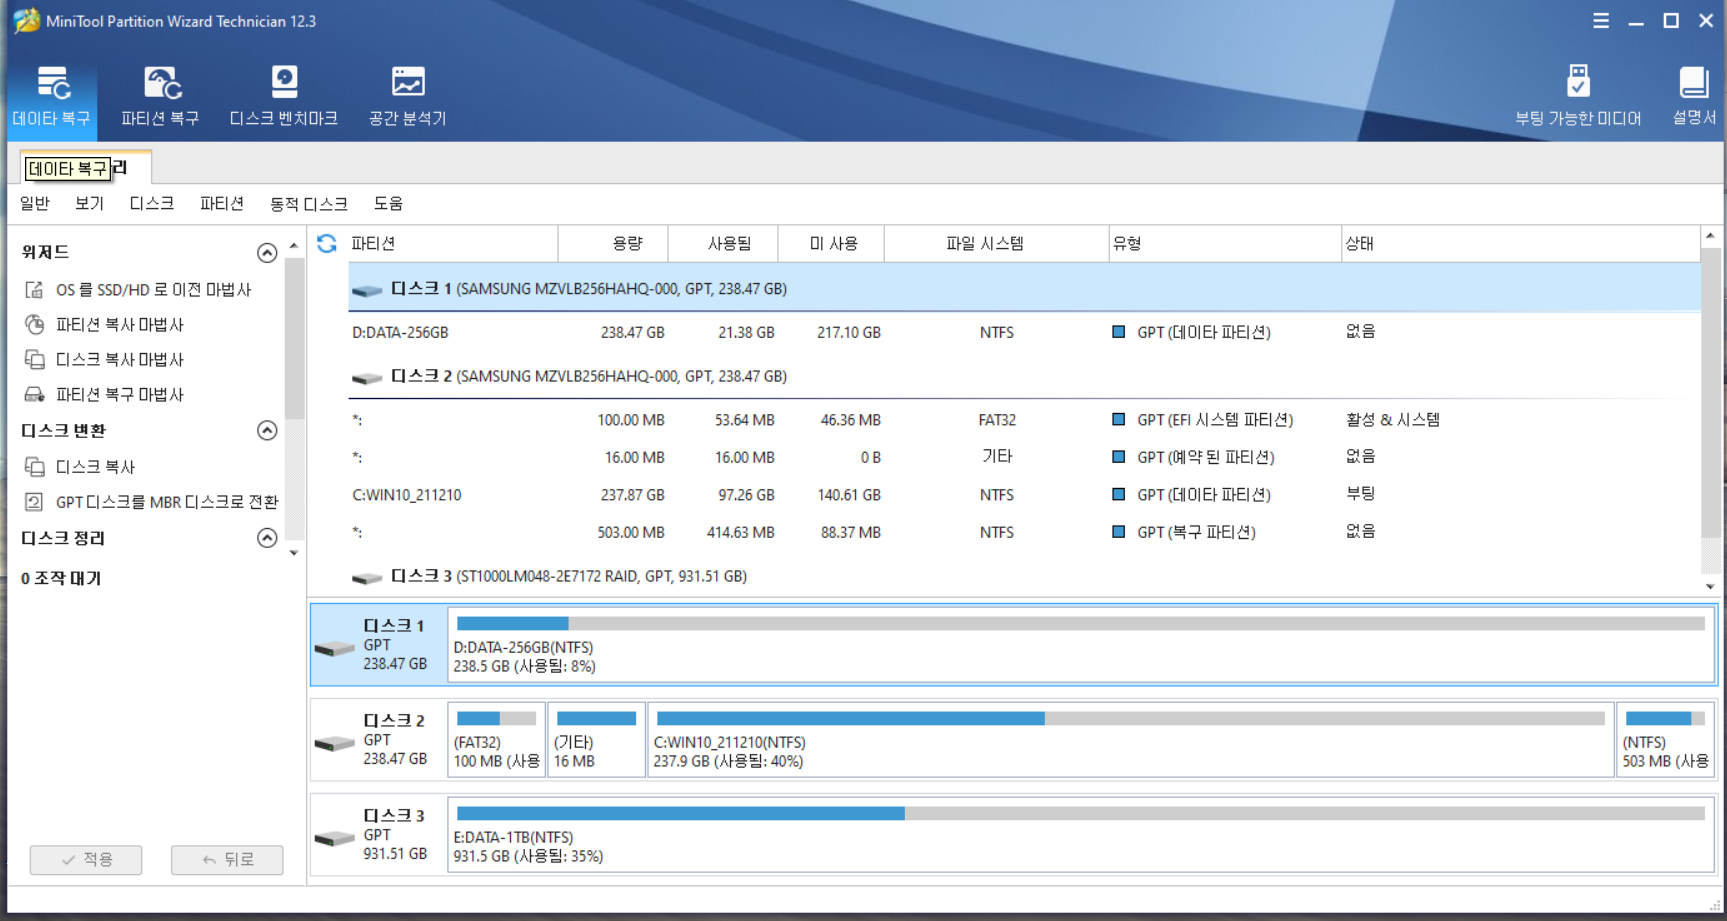Sort by 파일 시스템 column header

tap(996, 243)
